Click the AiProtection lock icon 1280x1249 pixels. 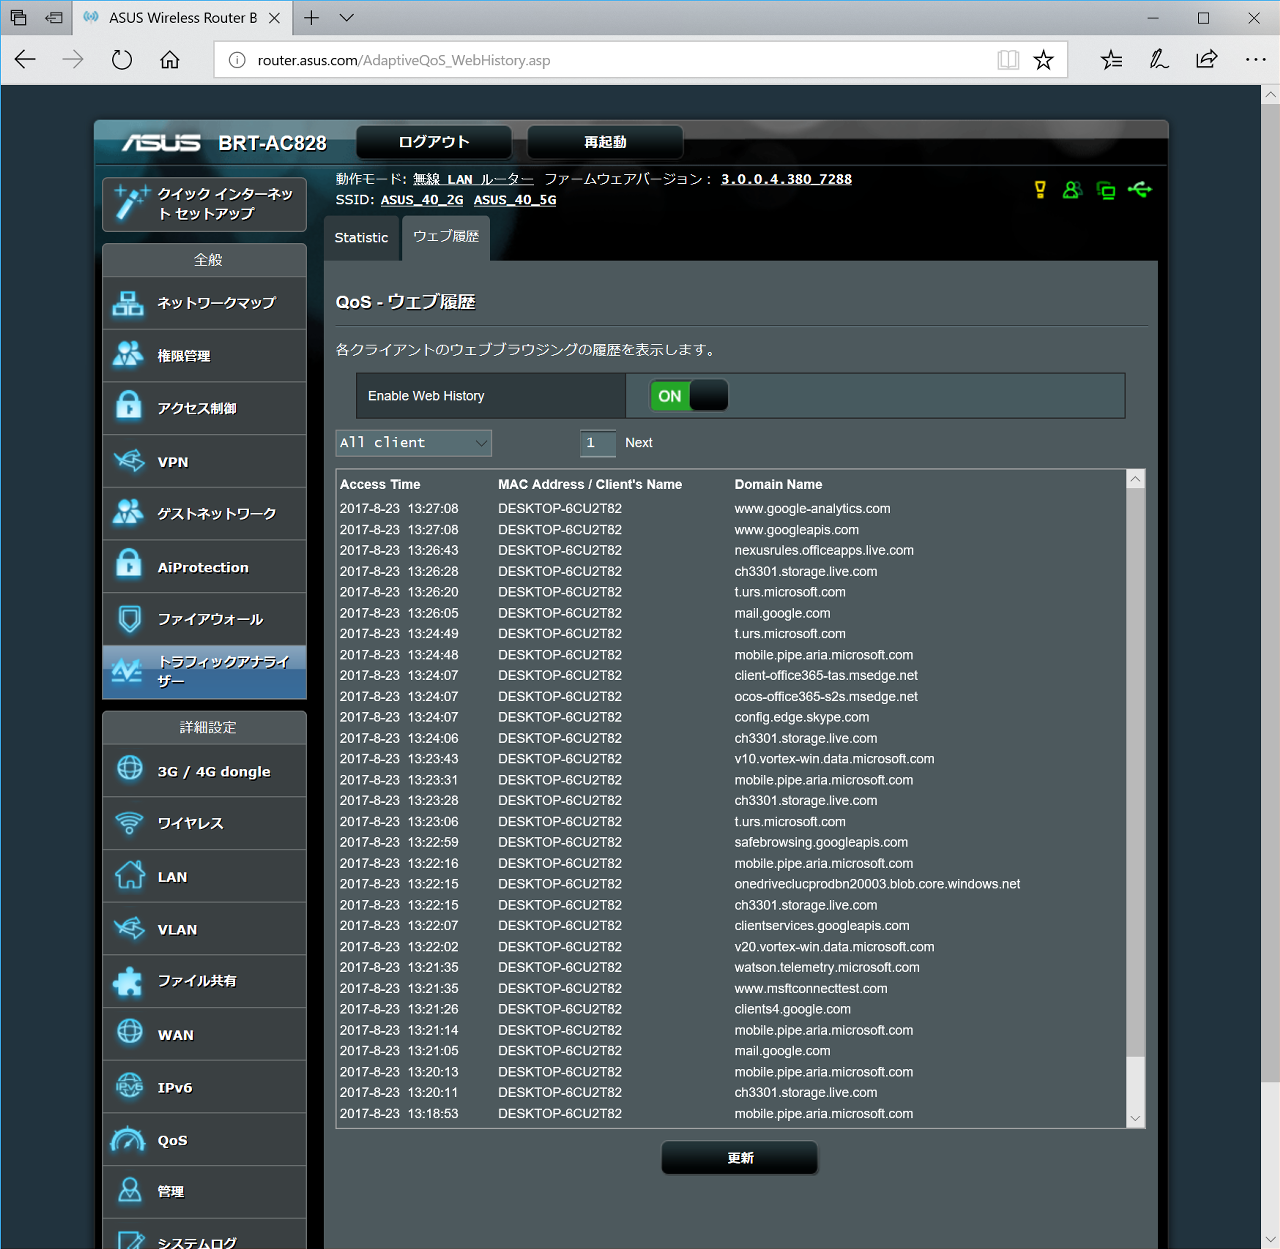coord(128,565)
